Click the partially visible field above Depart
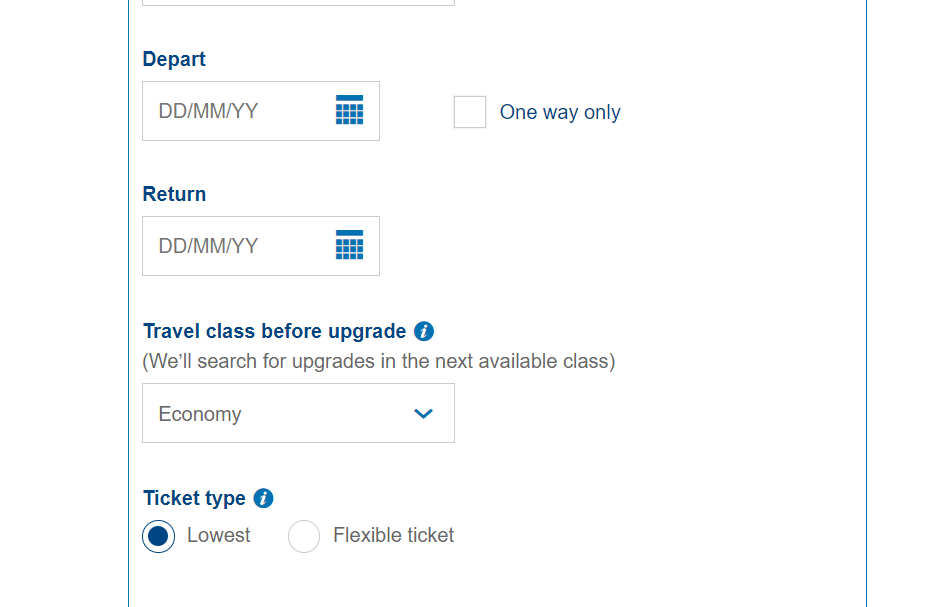 298,2
